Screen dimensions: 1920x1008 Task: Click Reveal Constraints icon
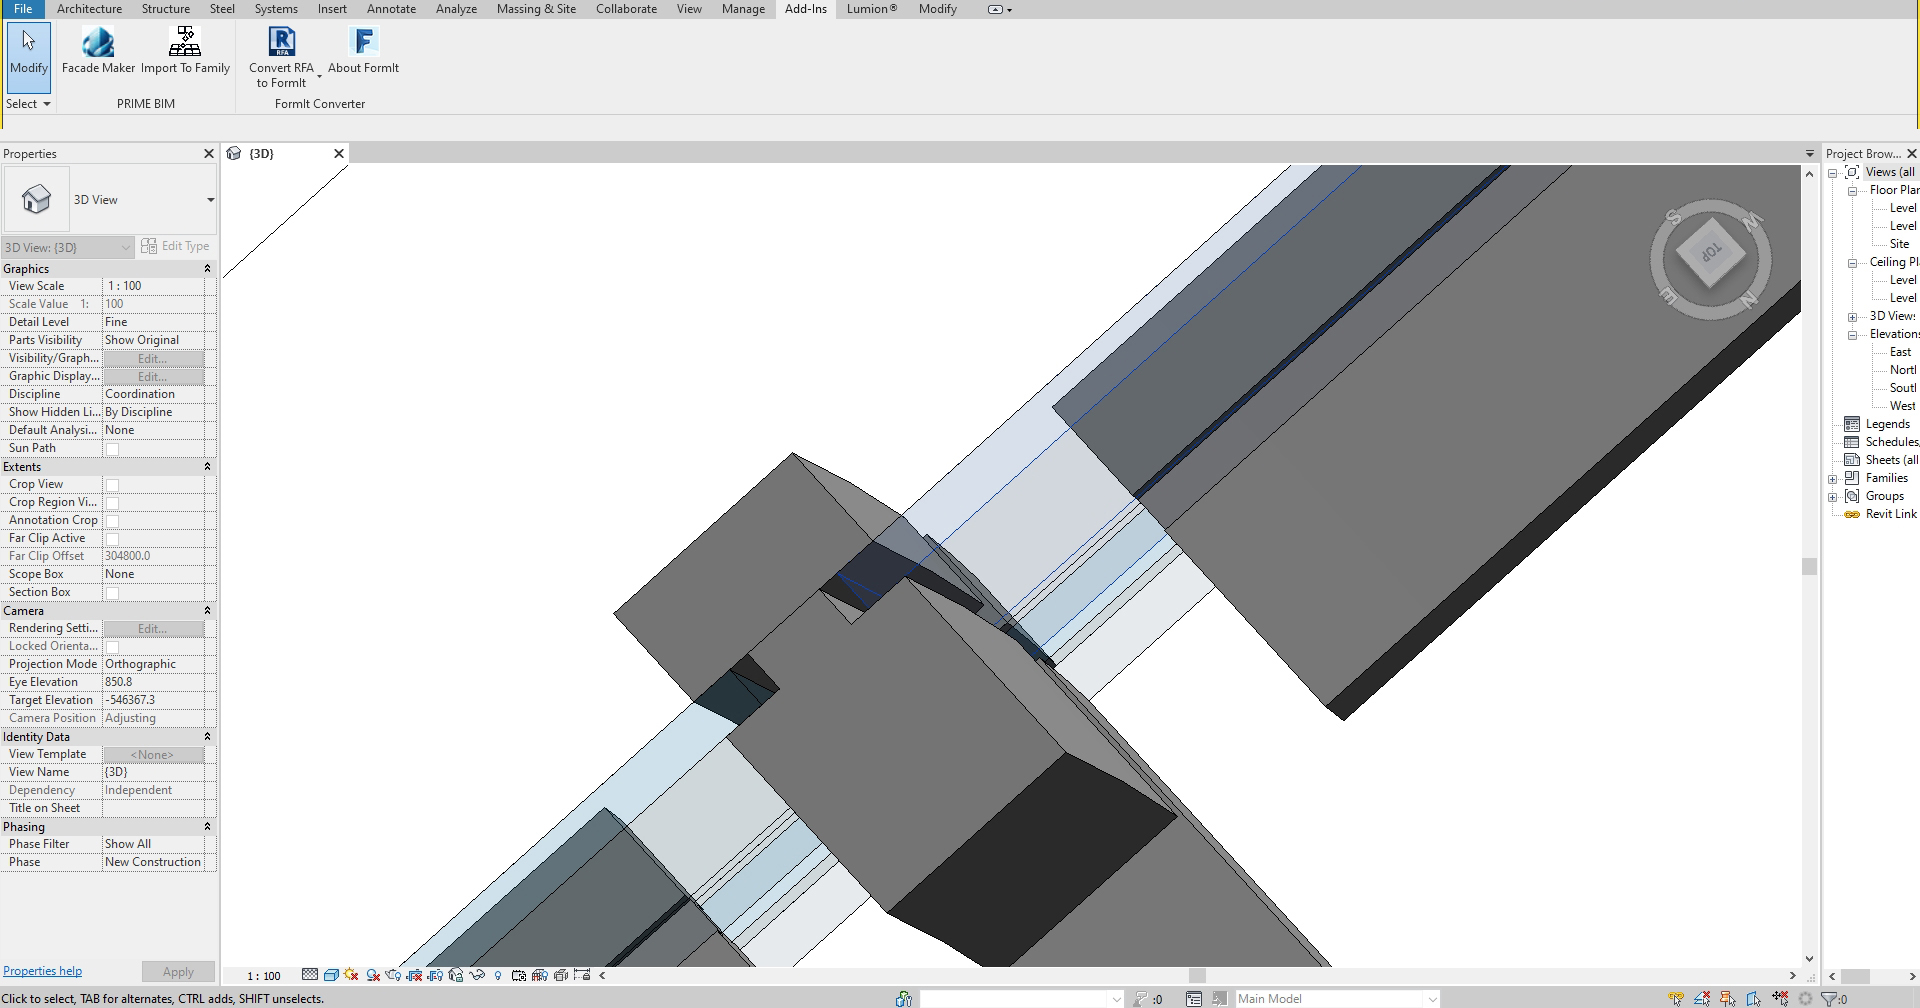[x=582, y=975]
